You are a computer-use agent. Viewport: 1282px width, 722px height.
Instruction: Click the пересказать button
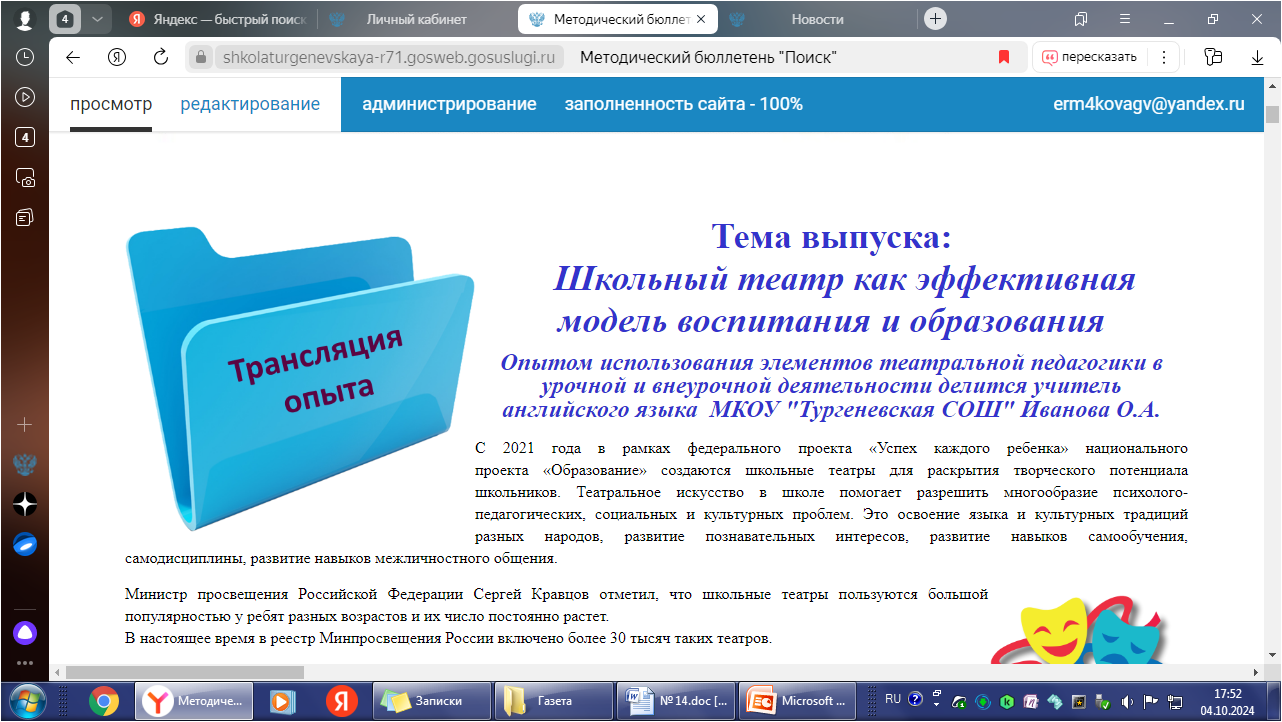tap(1090, 57)
